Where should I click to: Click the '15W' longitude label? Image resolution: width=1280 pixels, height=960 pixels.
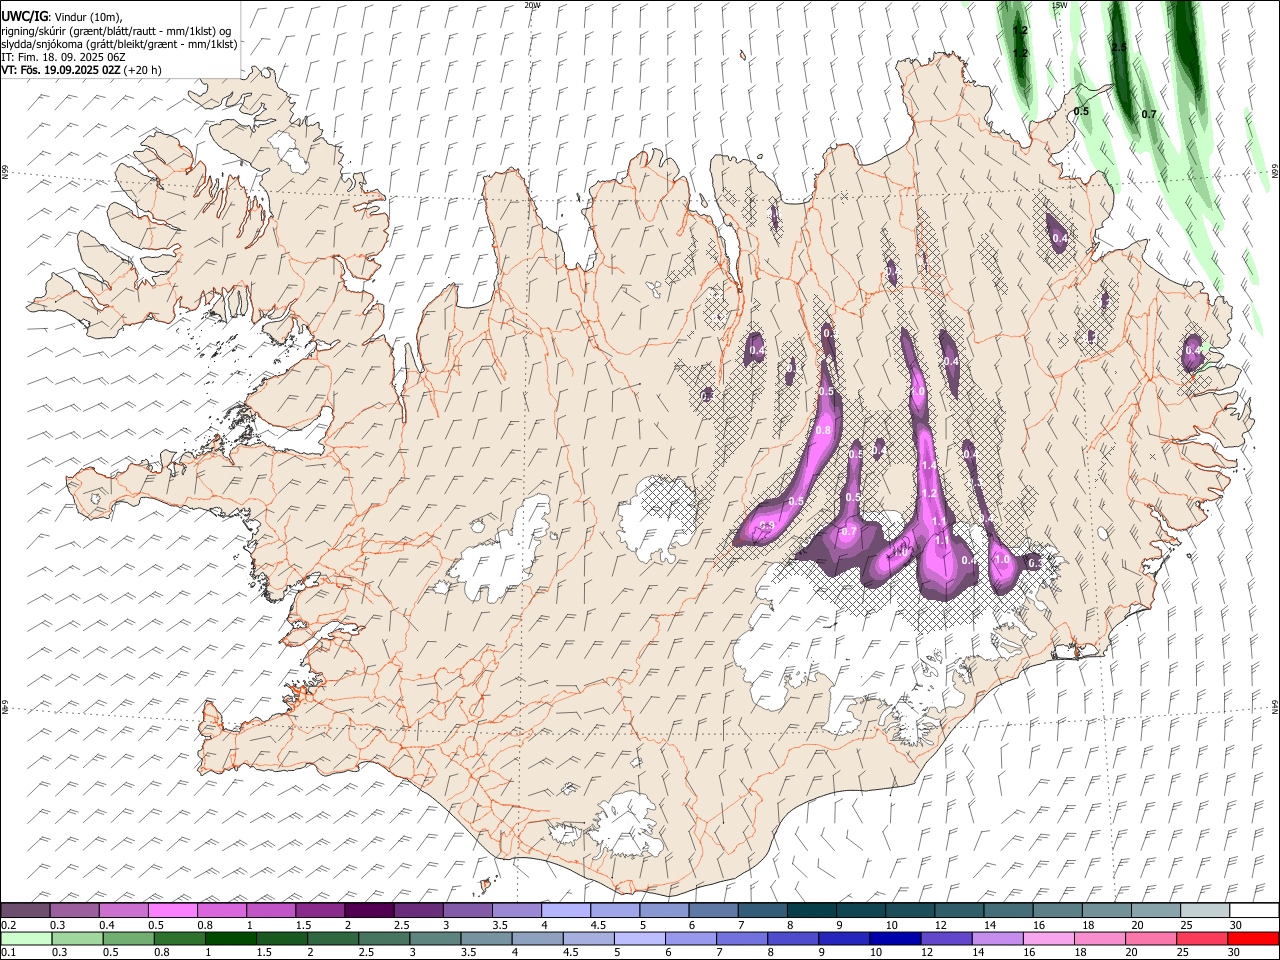pos(1059,5)
